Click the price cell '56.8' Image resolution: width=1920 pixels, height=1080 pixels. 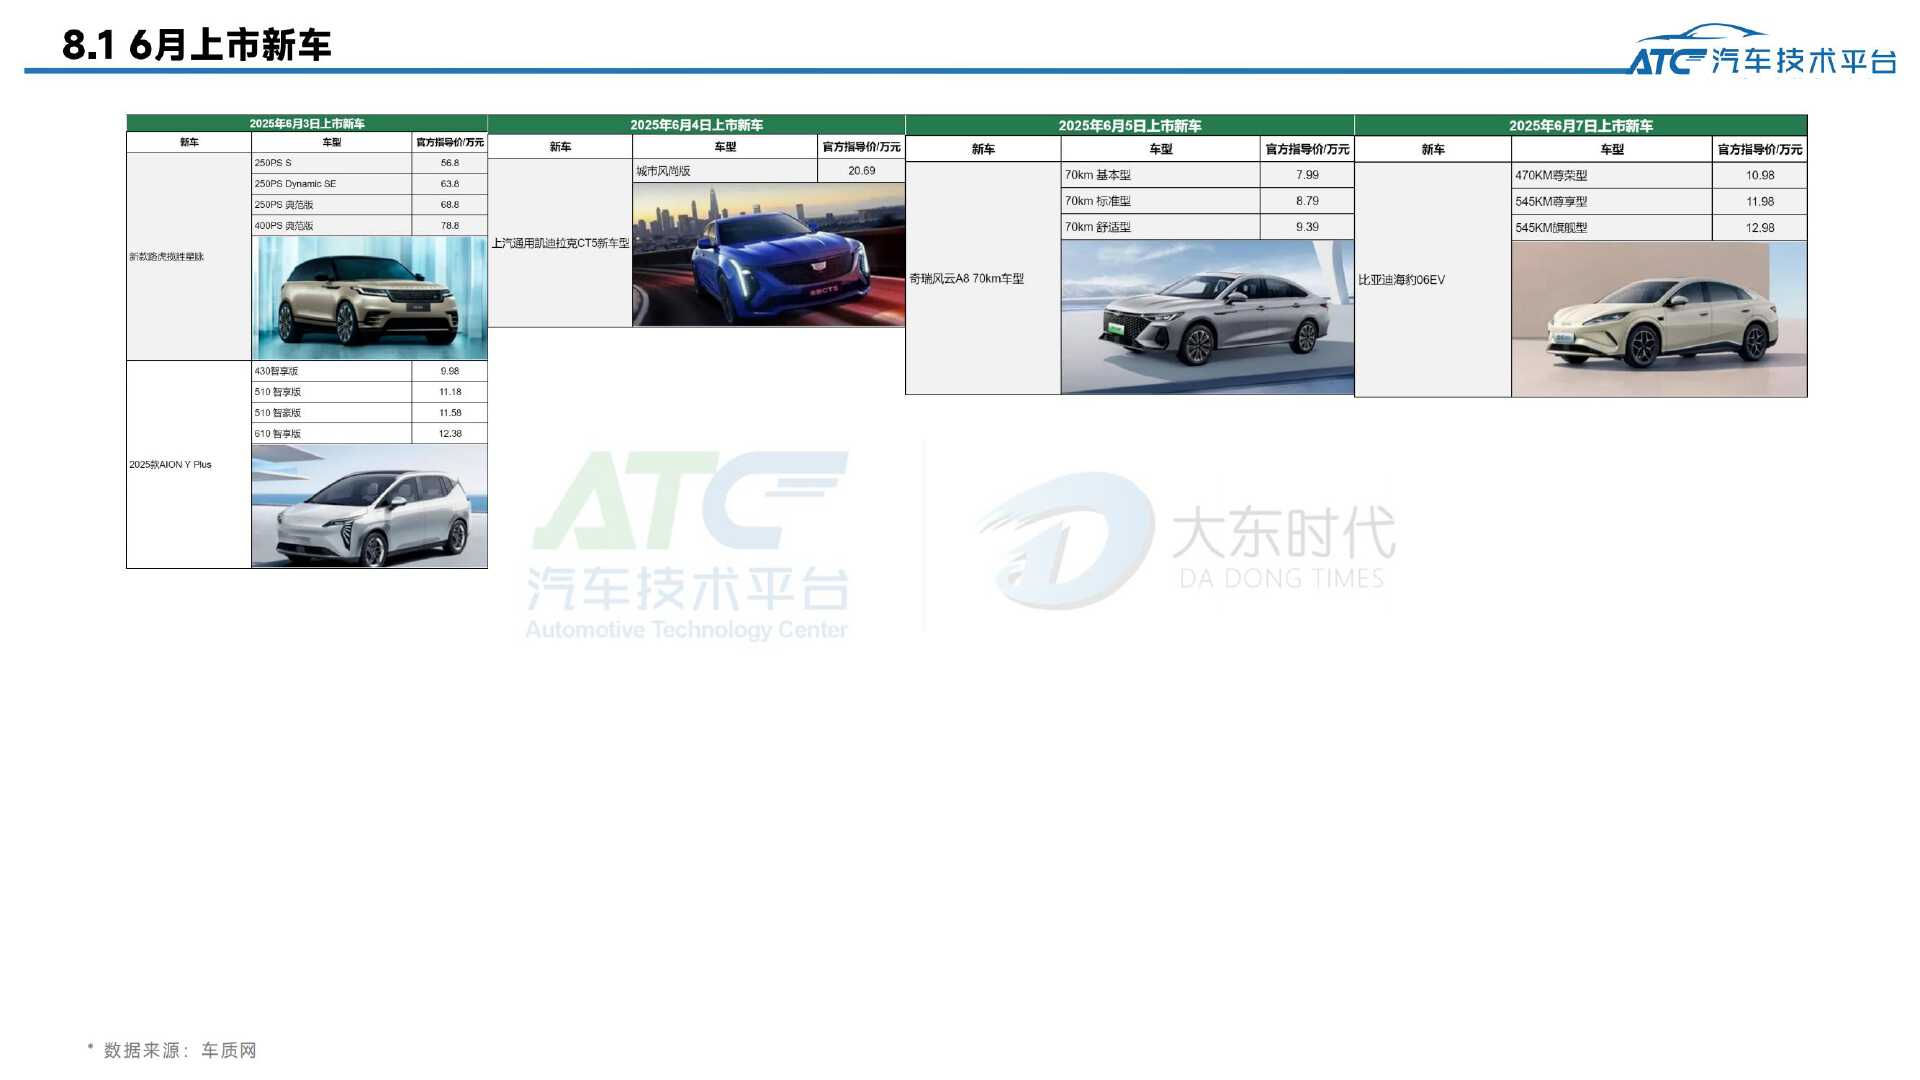(450, 162)
